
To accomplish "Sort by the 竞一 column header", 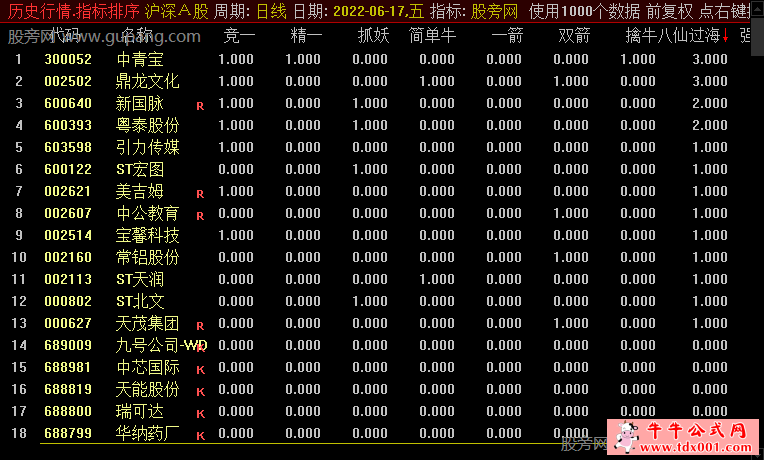I will click(x=239, y=37).
